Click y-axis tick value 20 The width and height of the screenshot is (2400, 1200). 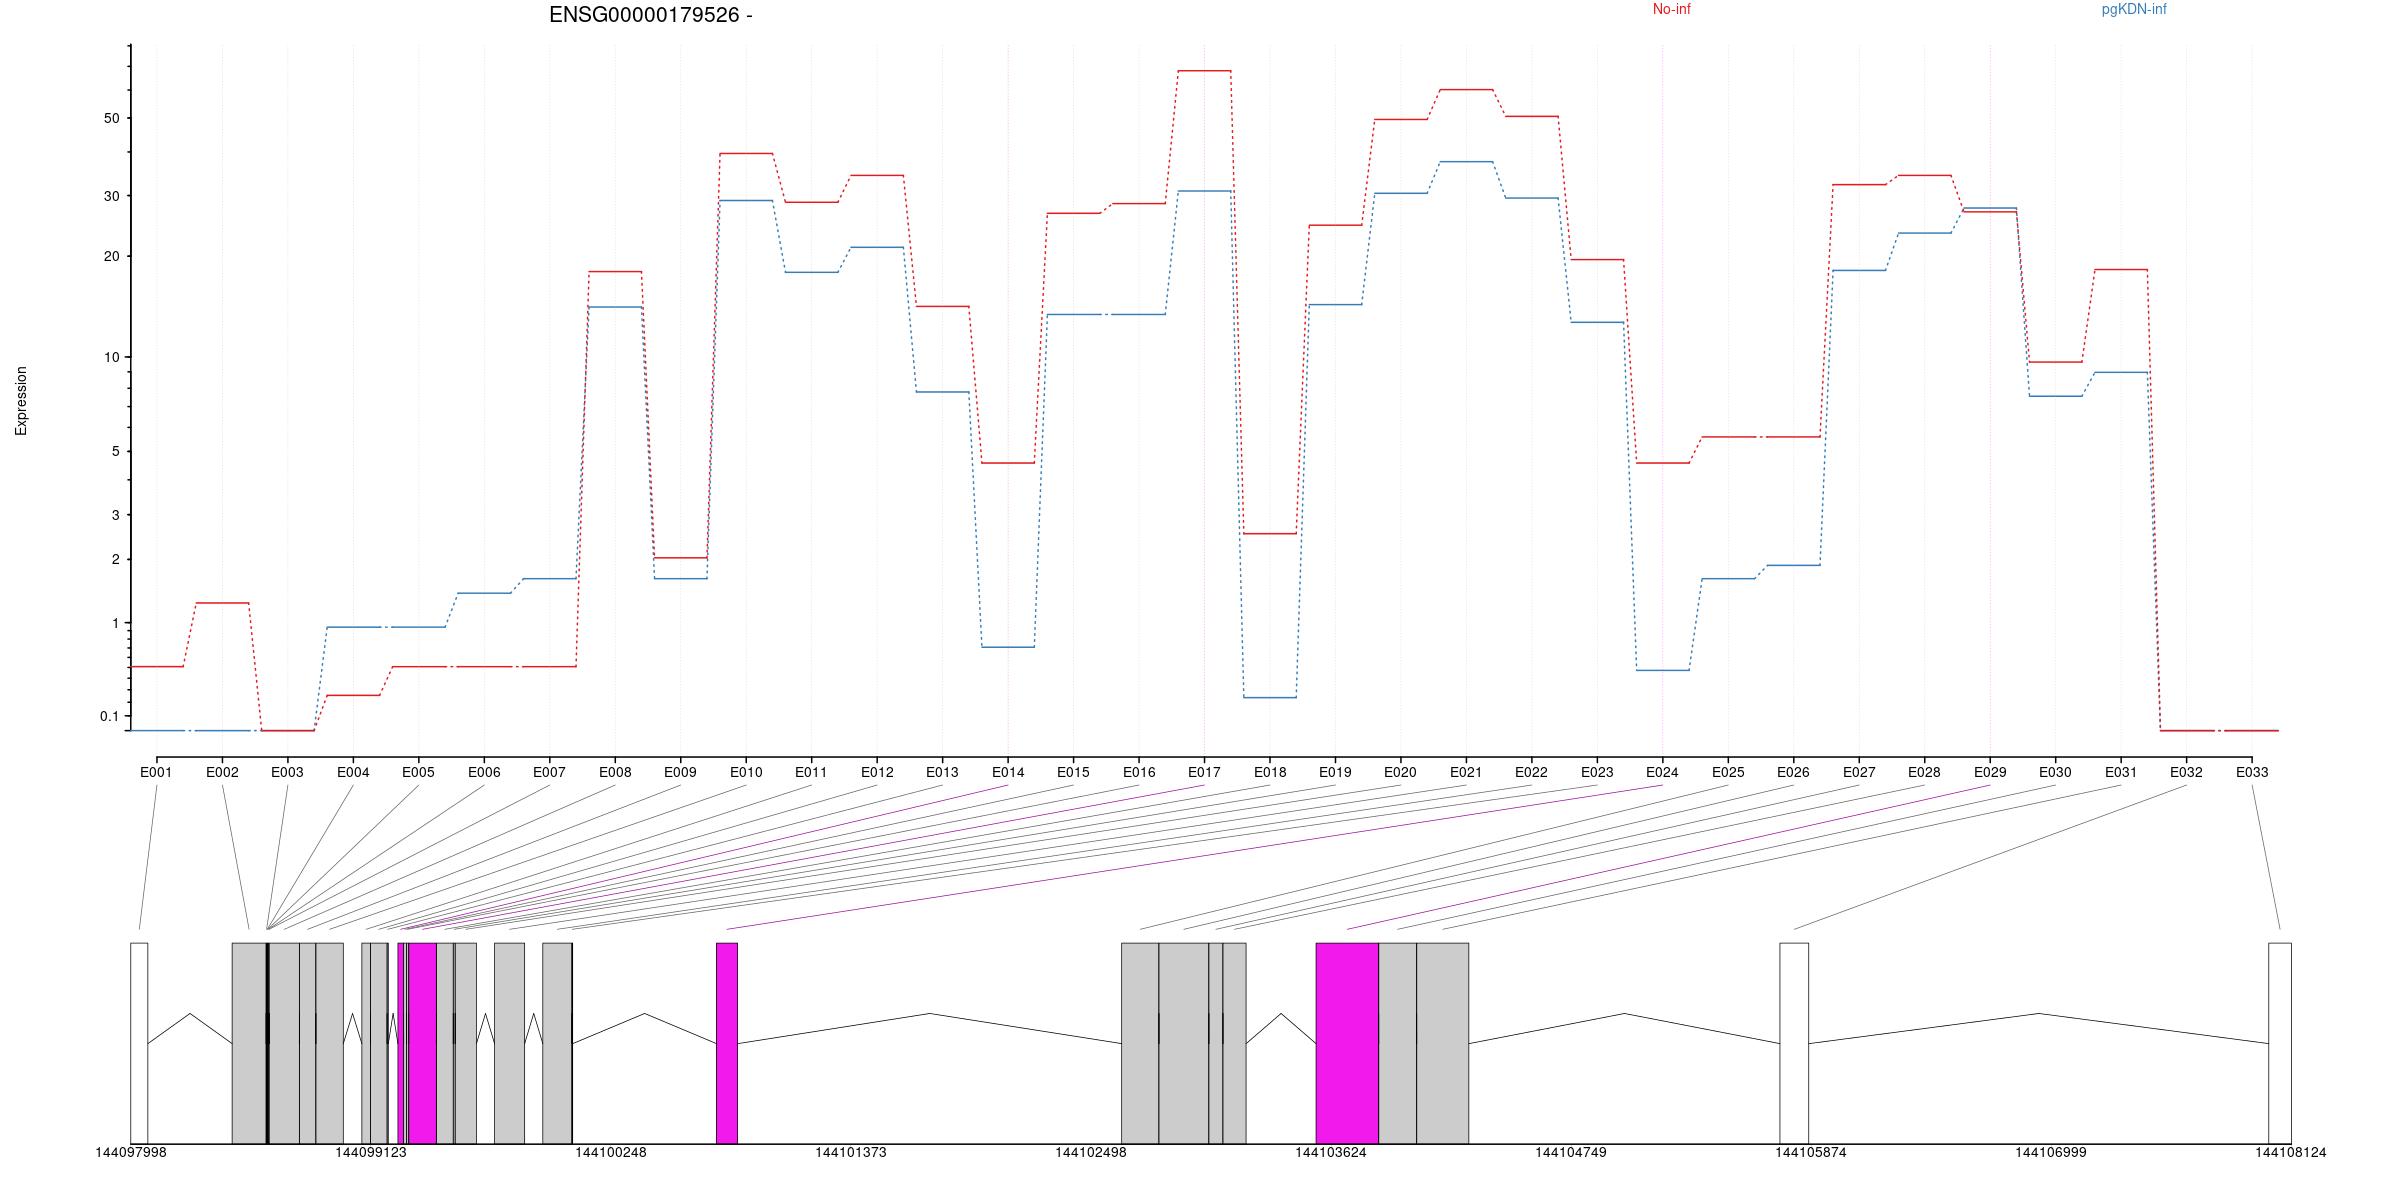pos(111,256)
